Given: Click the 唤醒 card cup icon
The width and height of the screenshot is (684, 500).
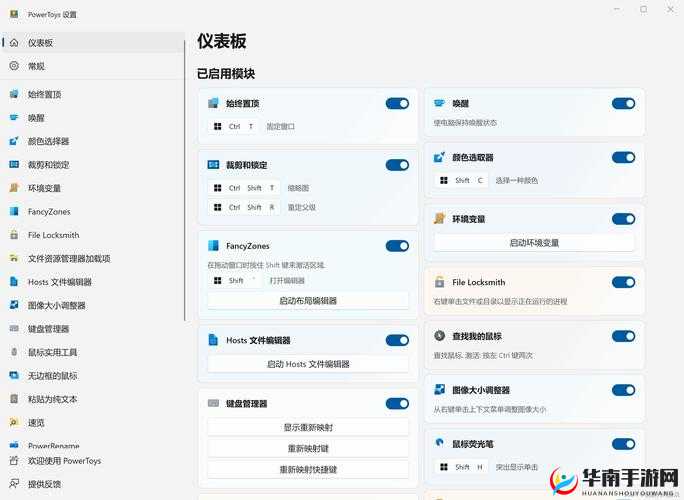Looking at the screenshot, I should pyautogui.click(x=439, y=103).
